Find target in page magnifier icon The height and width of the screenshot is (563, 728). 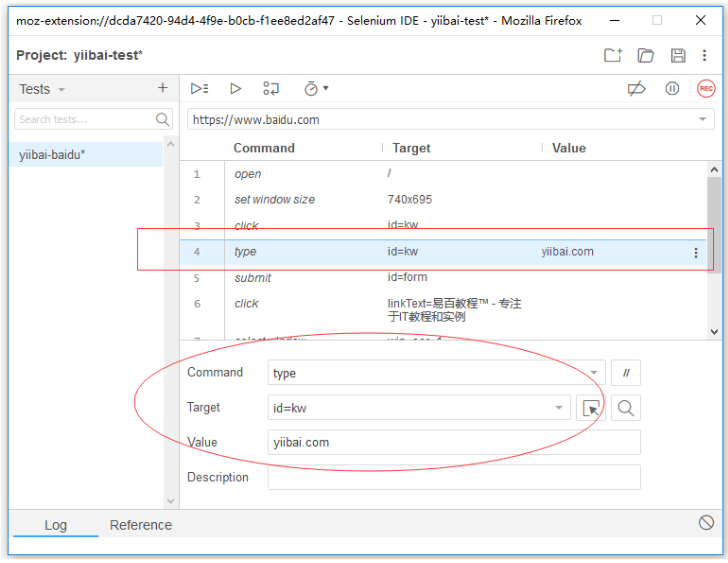(x=626, y=408)
